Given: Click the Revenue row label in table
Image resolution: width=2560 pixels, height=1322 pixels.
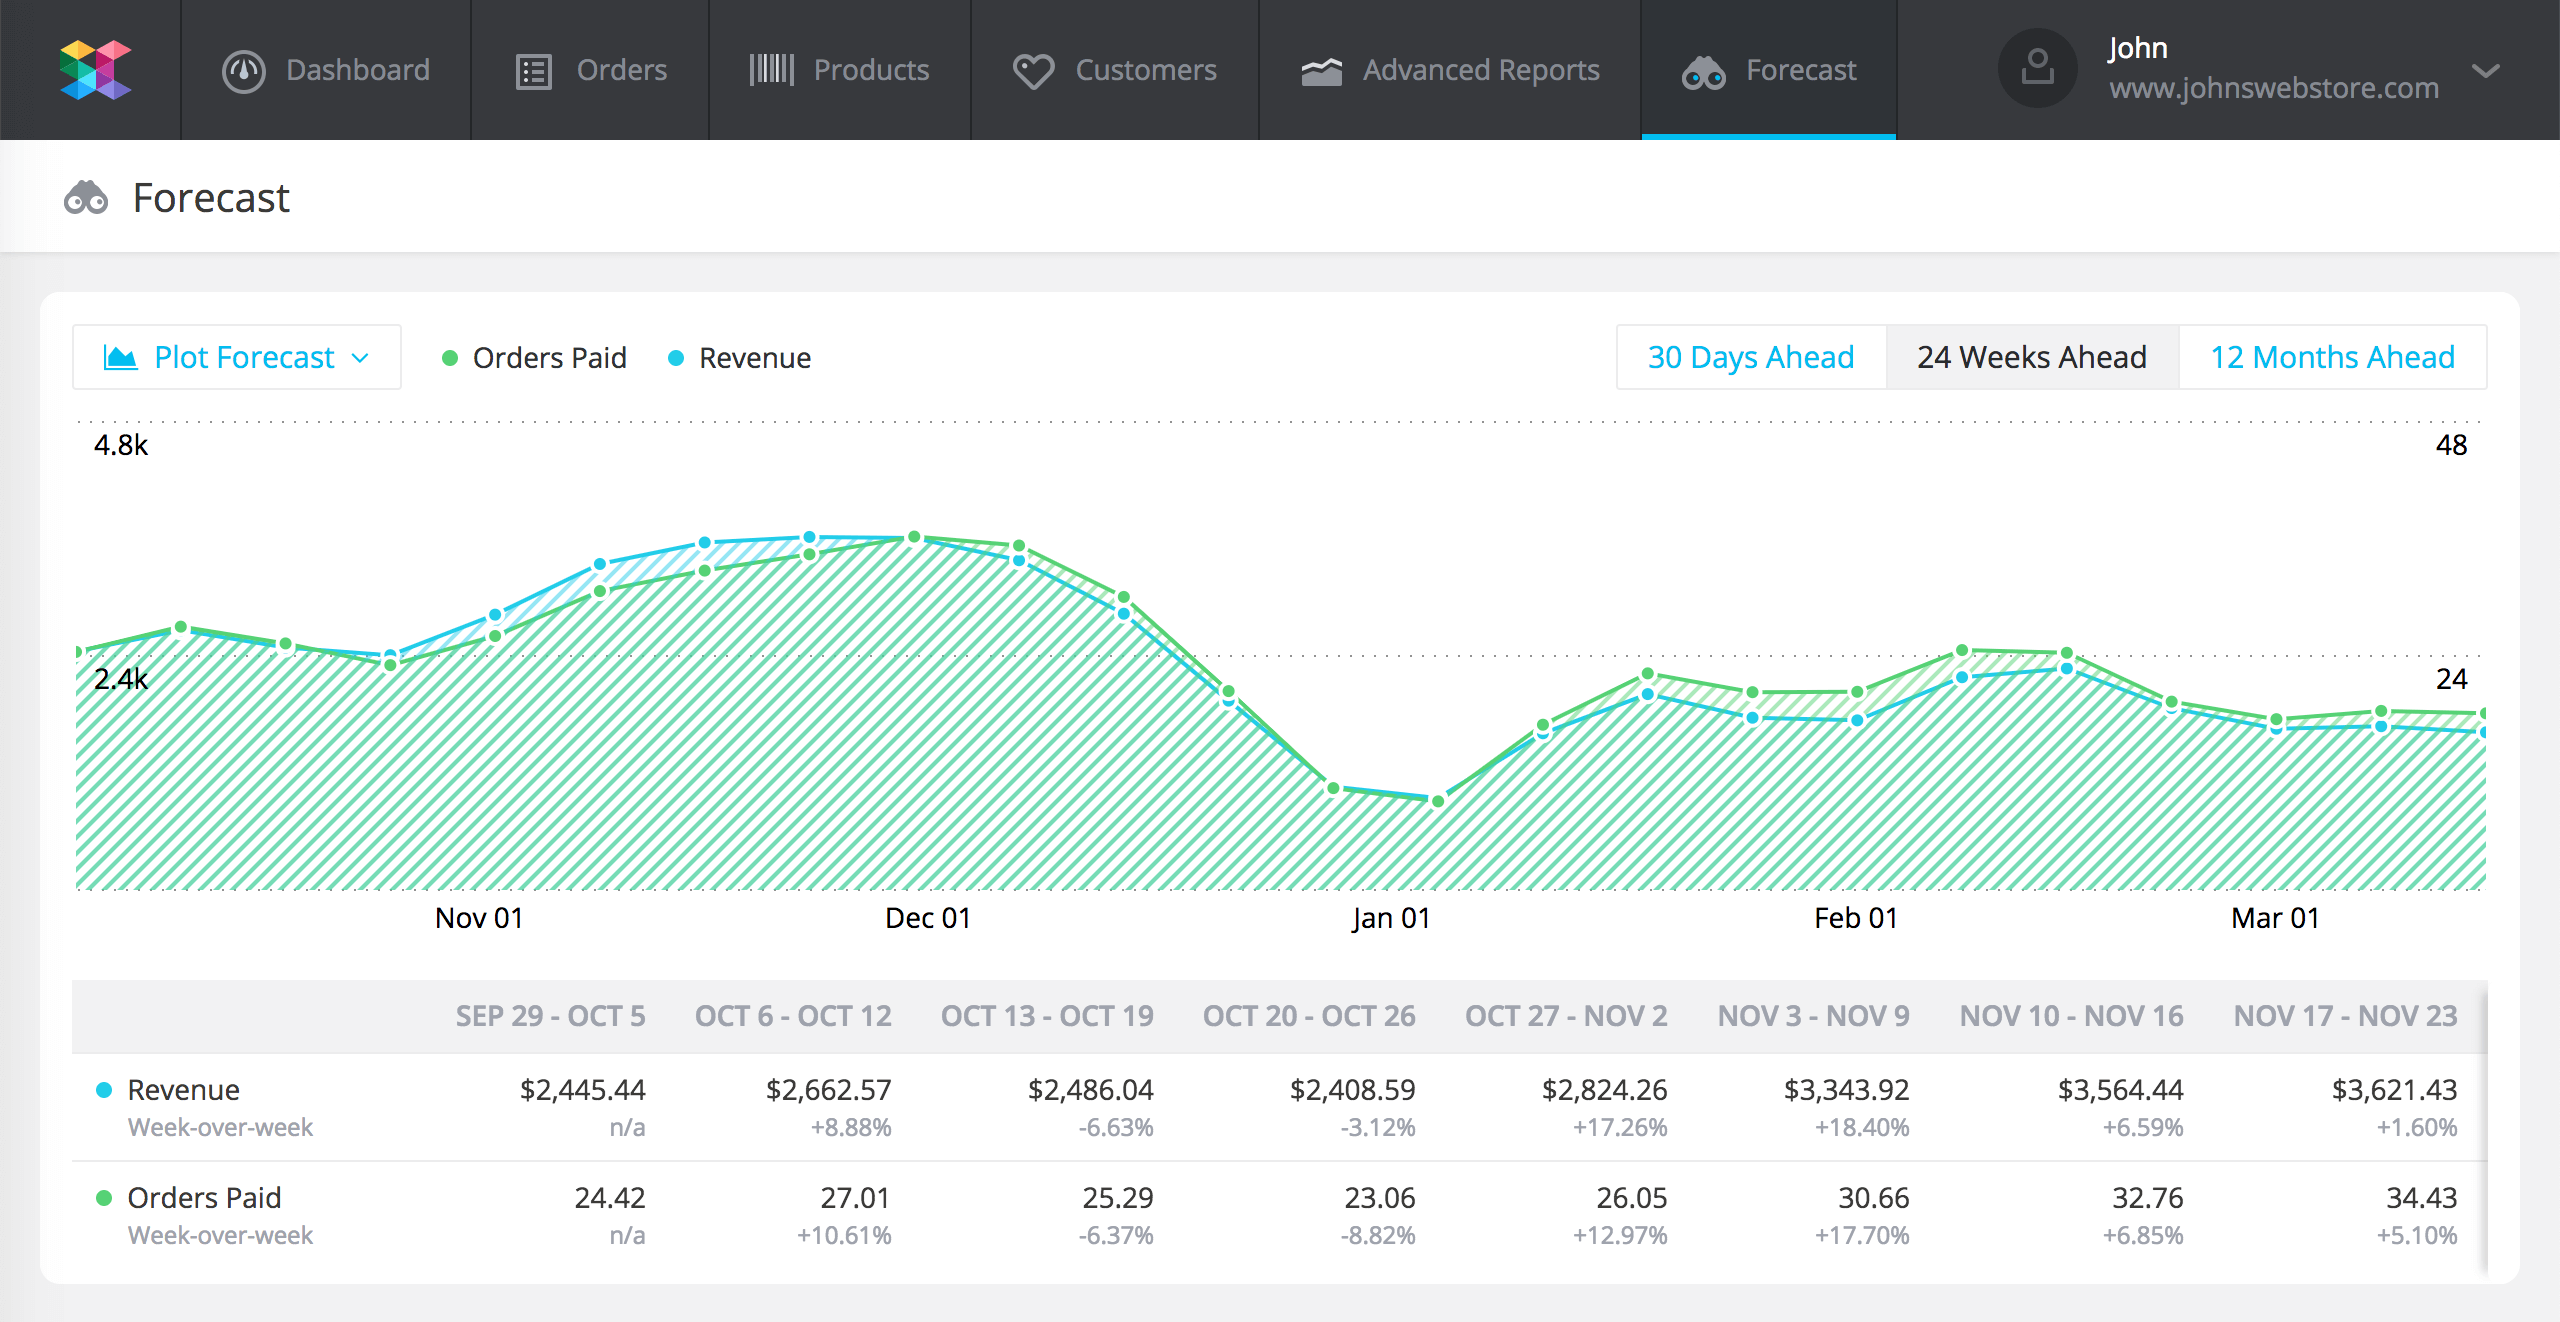Looking at the screenshot, I should click(x=183, y=1090).
